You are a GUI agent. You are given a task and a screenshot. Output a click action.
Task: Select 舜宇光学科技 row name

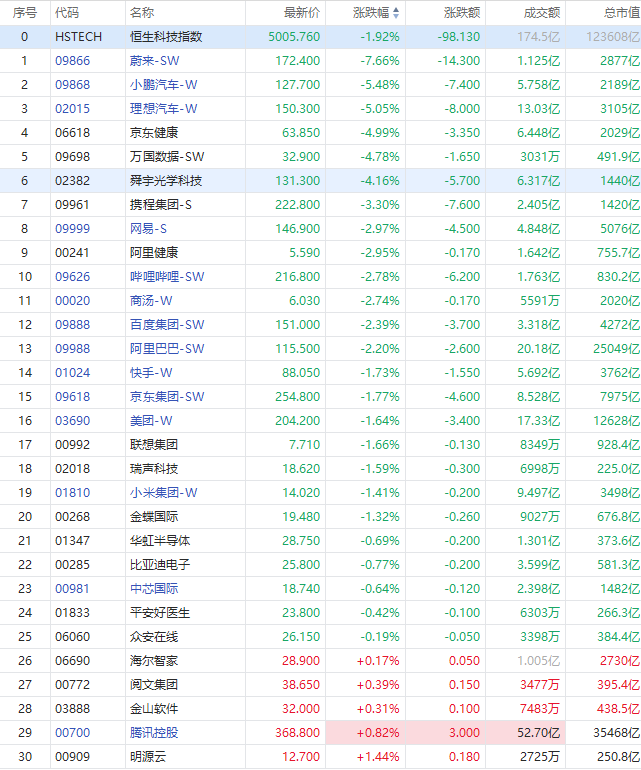point(166,181)
